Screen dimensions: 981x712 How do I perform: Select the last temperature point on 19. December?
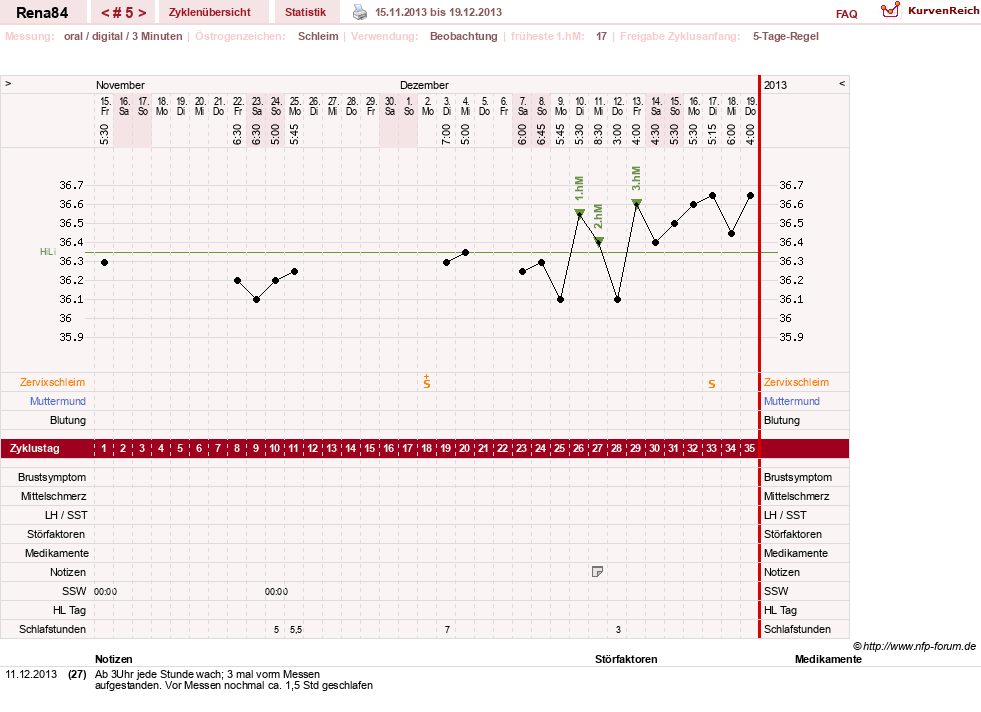pyautogui.click(x=751, y=196)
